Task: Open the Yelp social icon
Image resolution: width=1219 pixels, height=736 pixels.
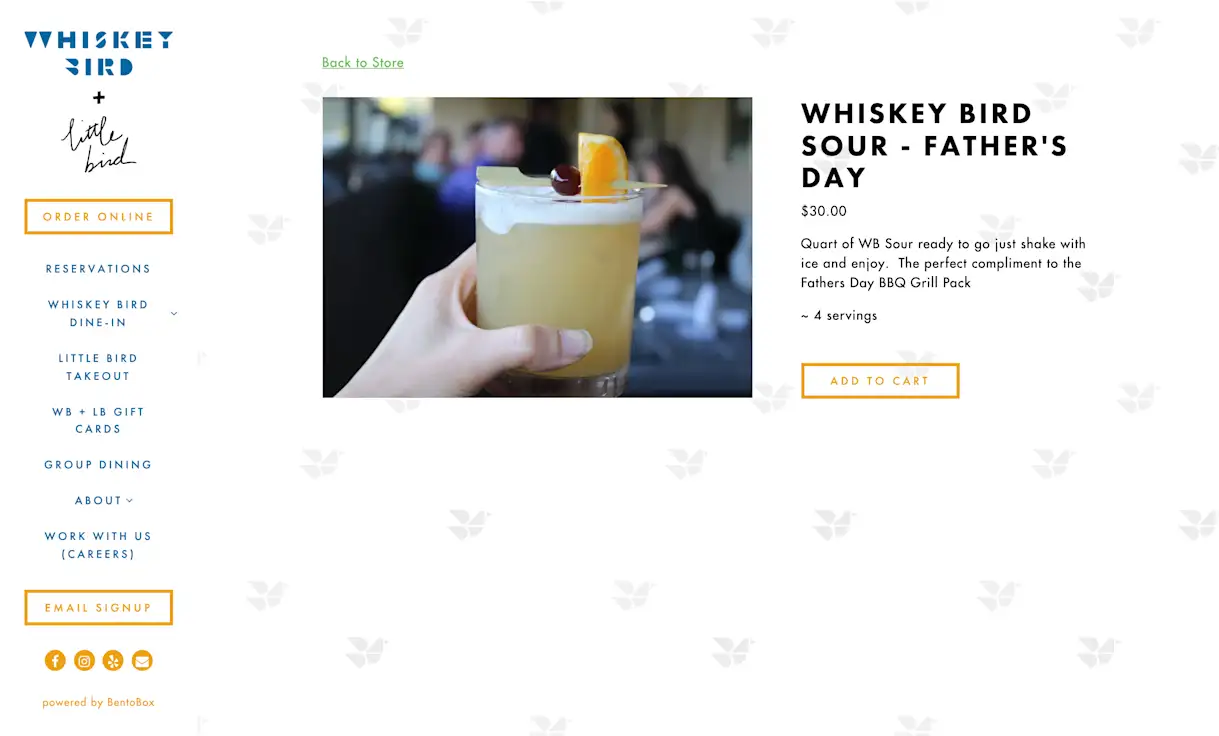Action: coord(113,660)
